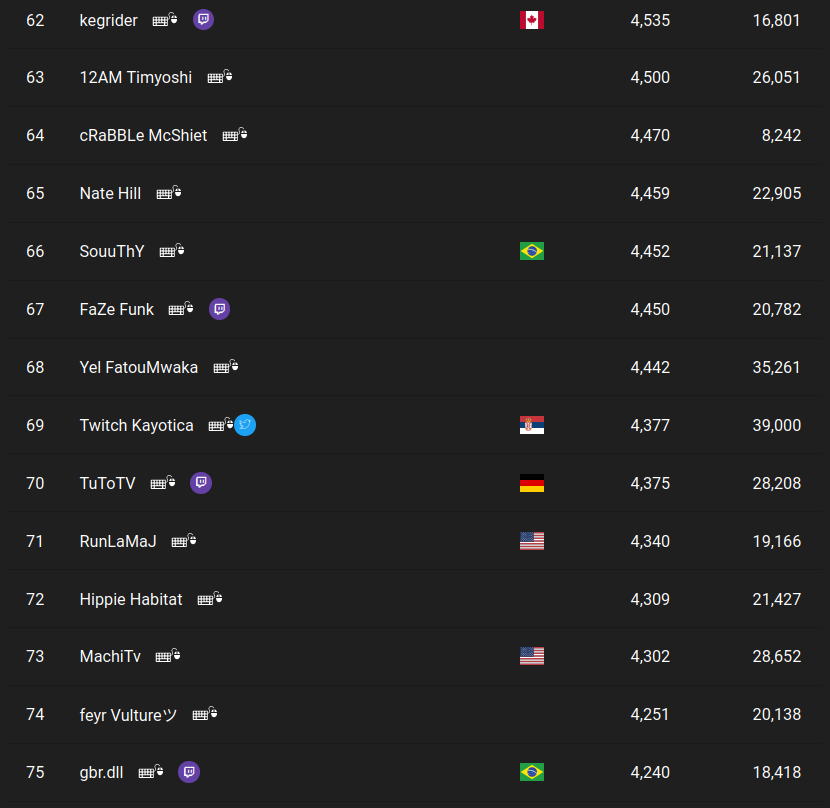Viewport: 830px width, 808px height.
Task: Click SouuThY's 4,452 score value
Action: click(x=650, y=251)
